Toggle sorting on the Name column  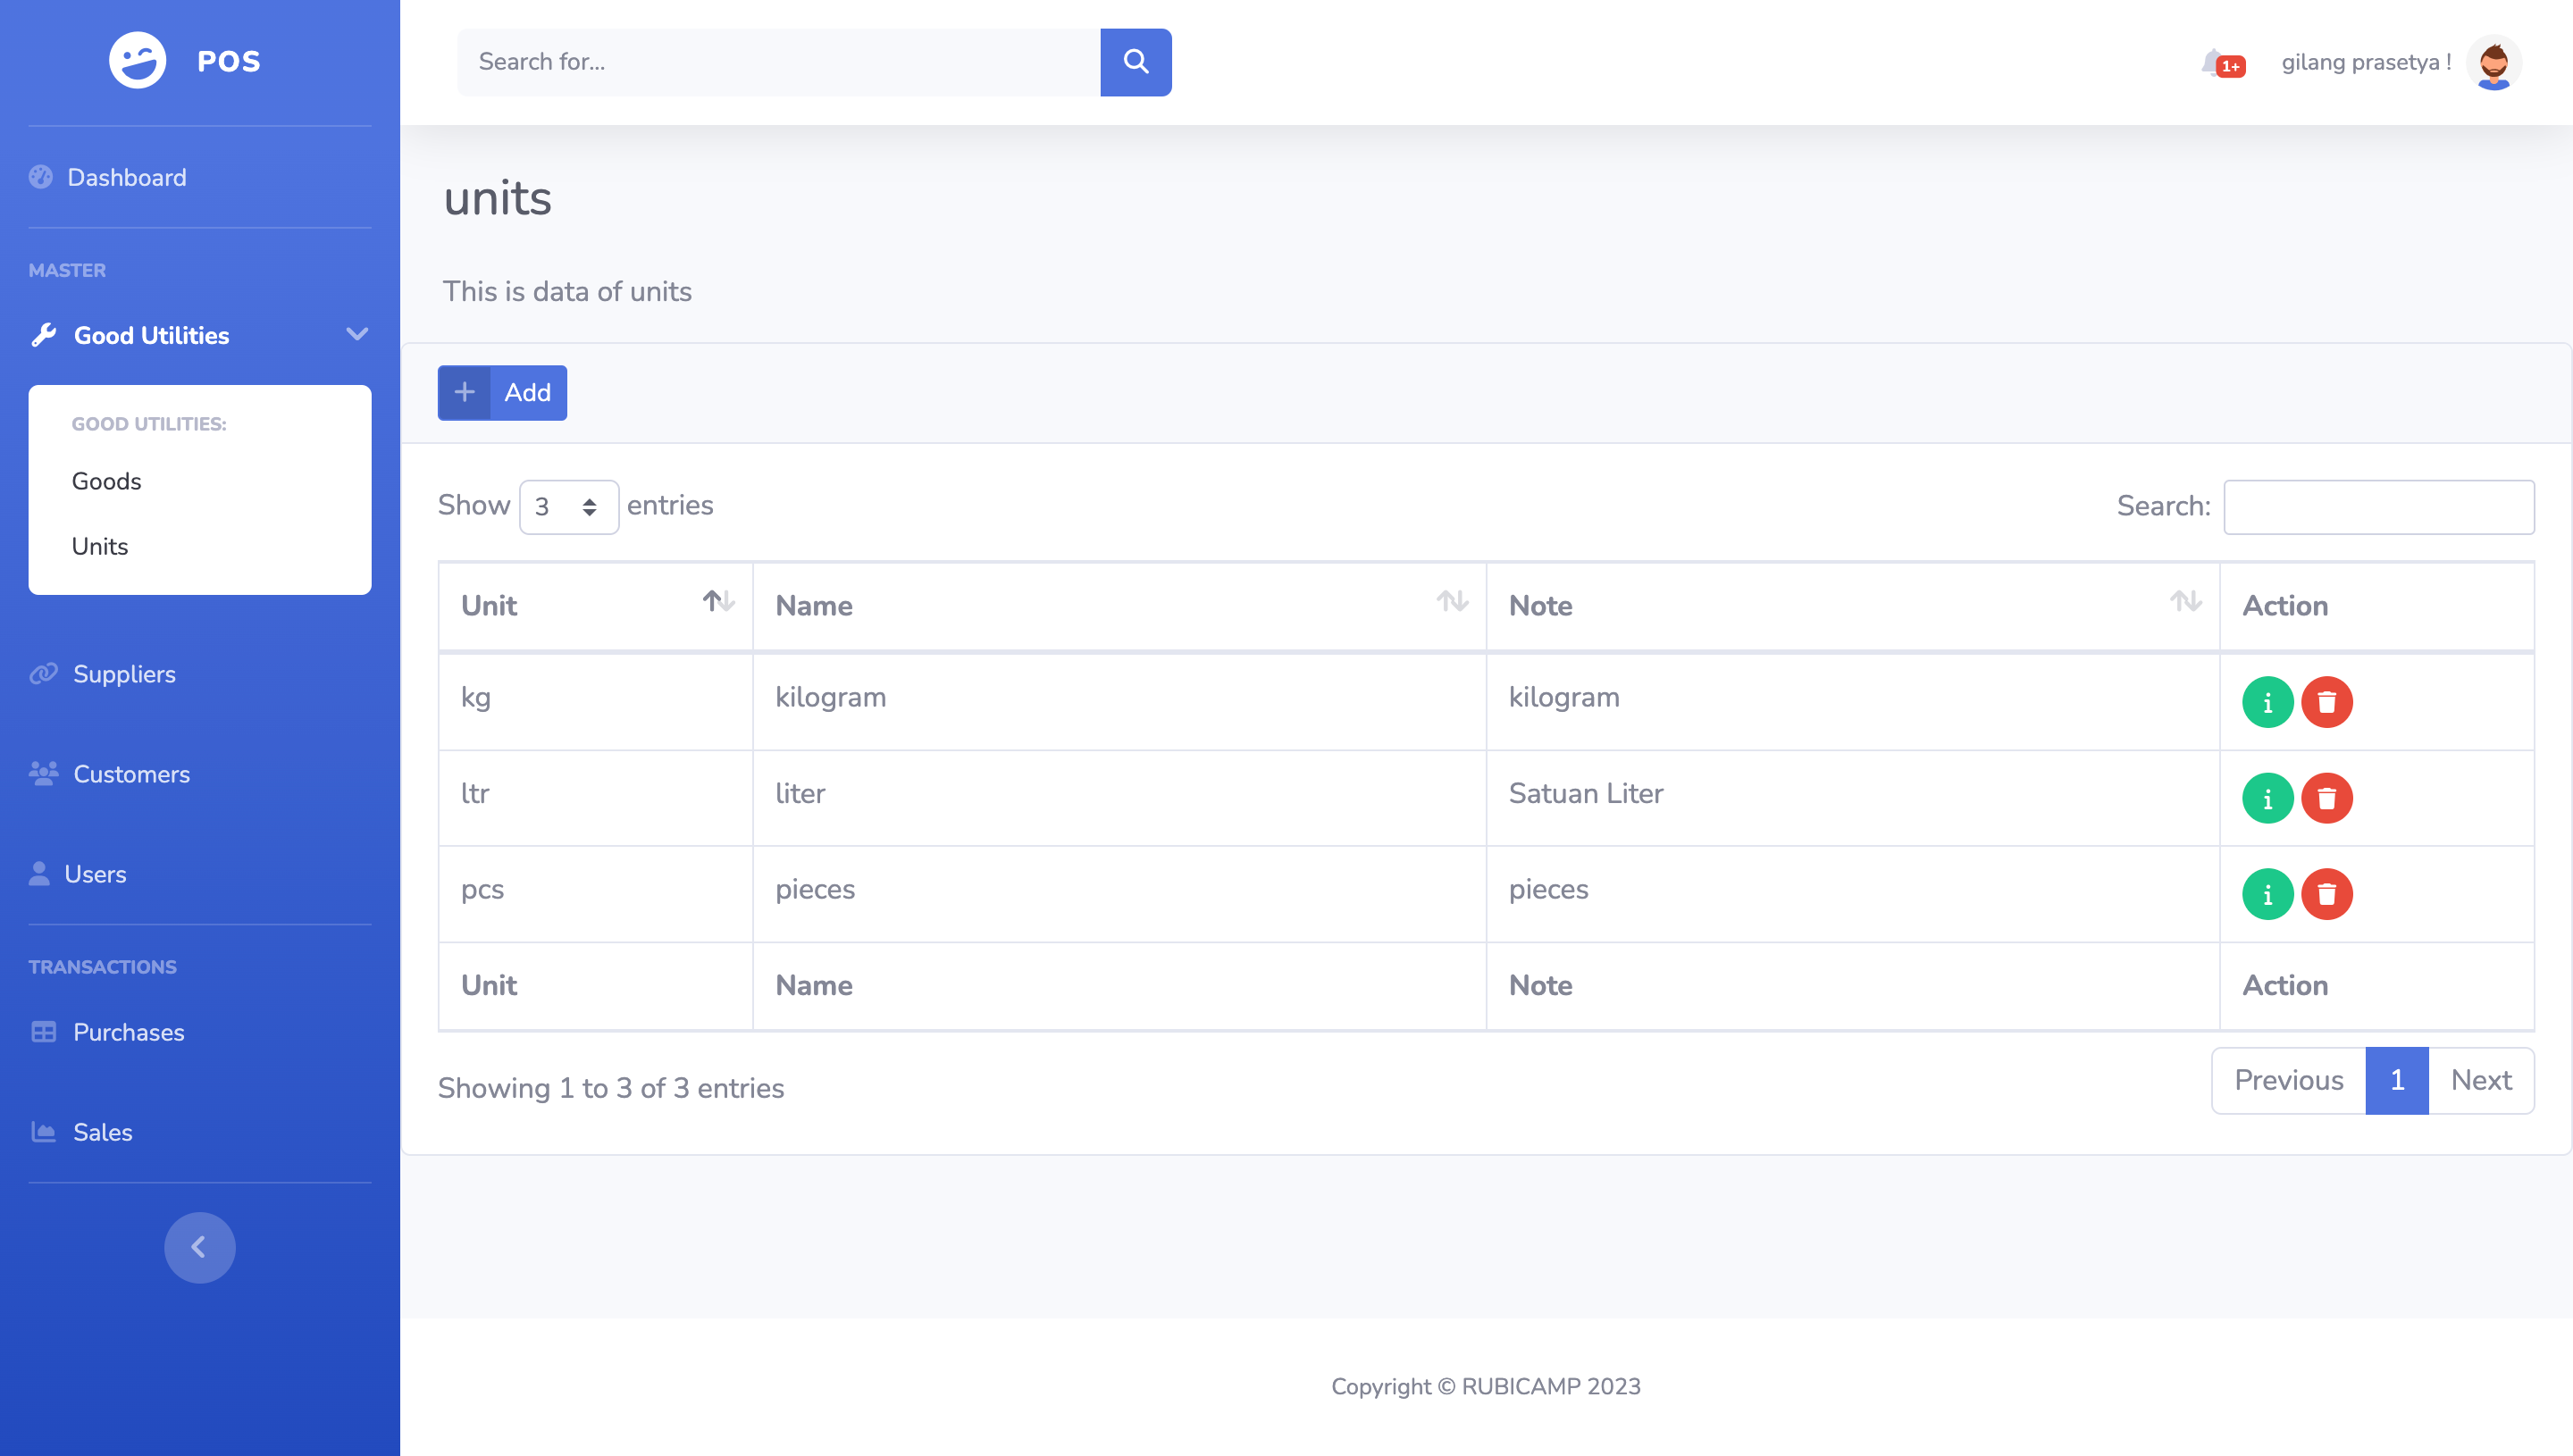(1452, 602)
